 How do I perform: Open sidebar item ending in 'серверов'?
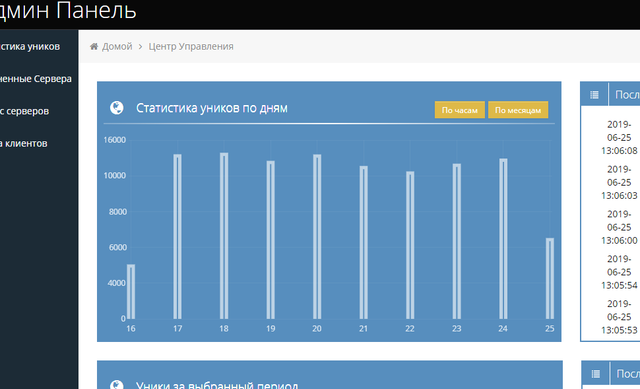(x=24, y=111)
